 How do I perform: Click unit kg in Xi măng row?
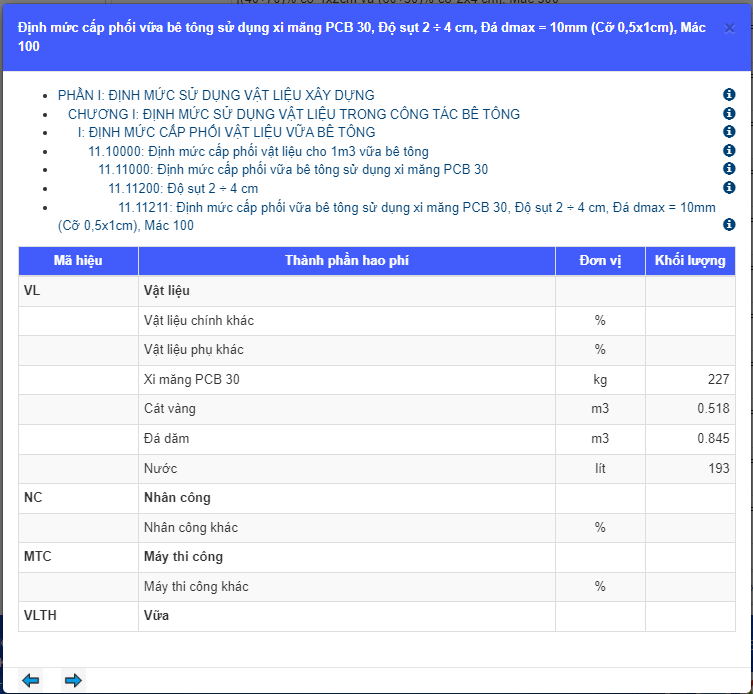tap(600, 380)
